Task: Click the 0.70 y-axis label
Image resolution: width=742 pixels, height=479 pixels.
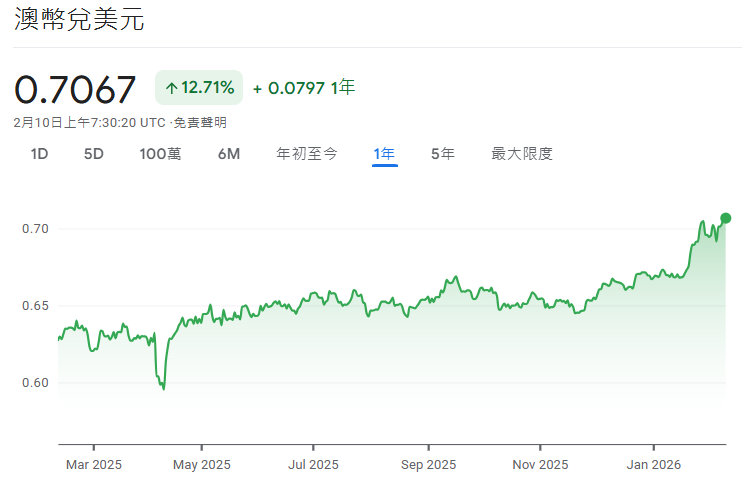Action: tap(35, 229)
